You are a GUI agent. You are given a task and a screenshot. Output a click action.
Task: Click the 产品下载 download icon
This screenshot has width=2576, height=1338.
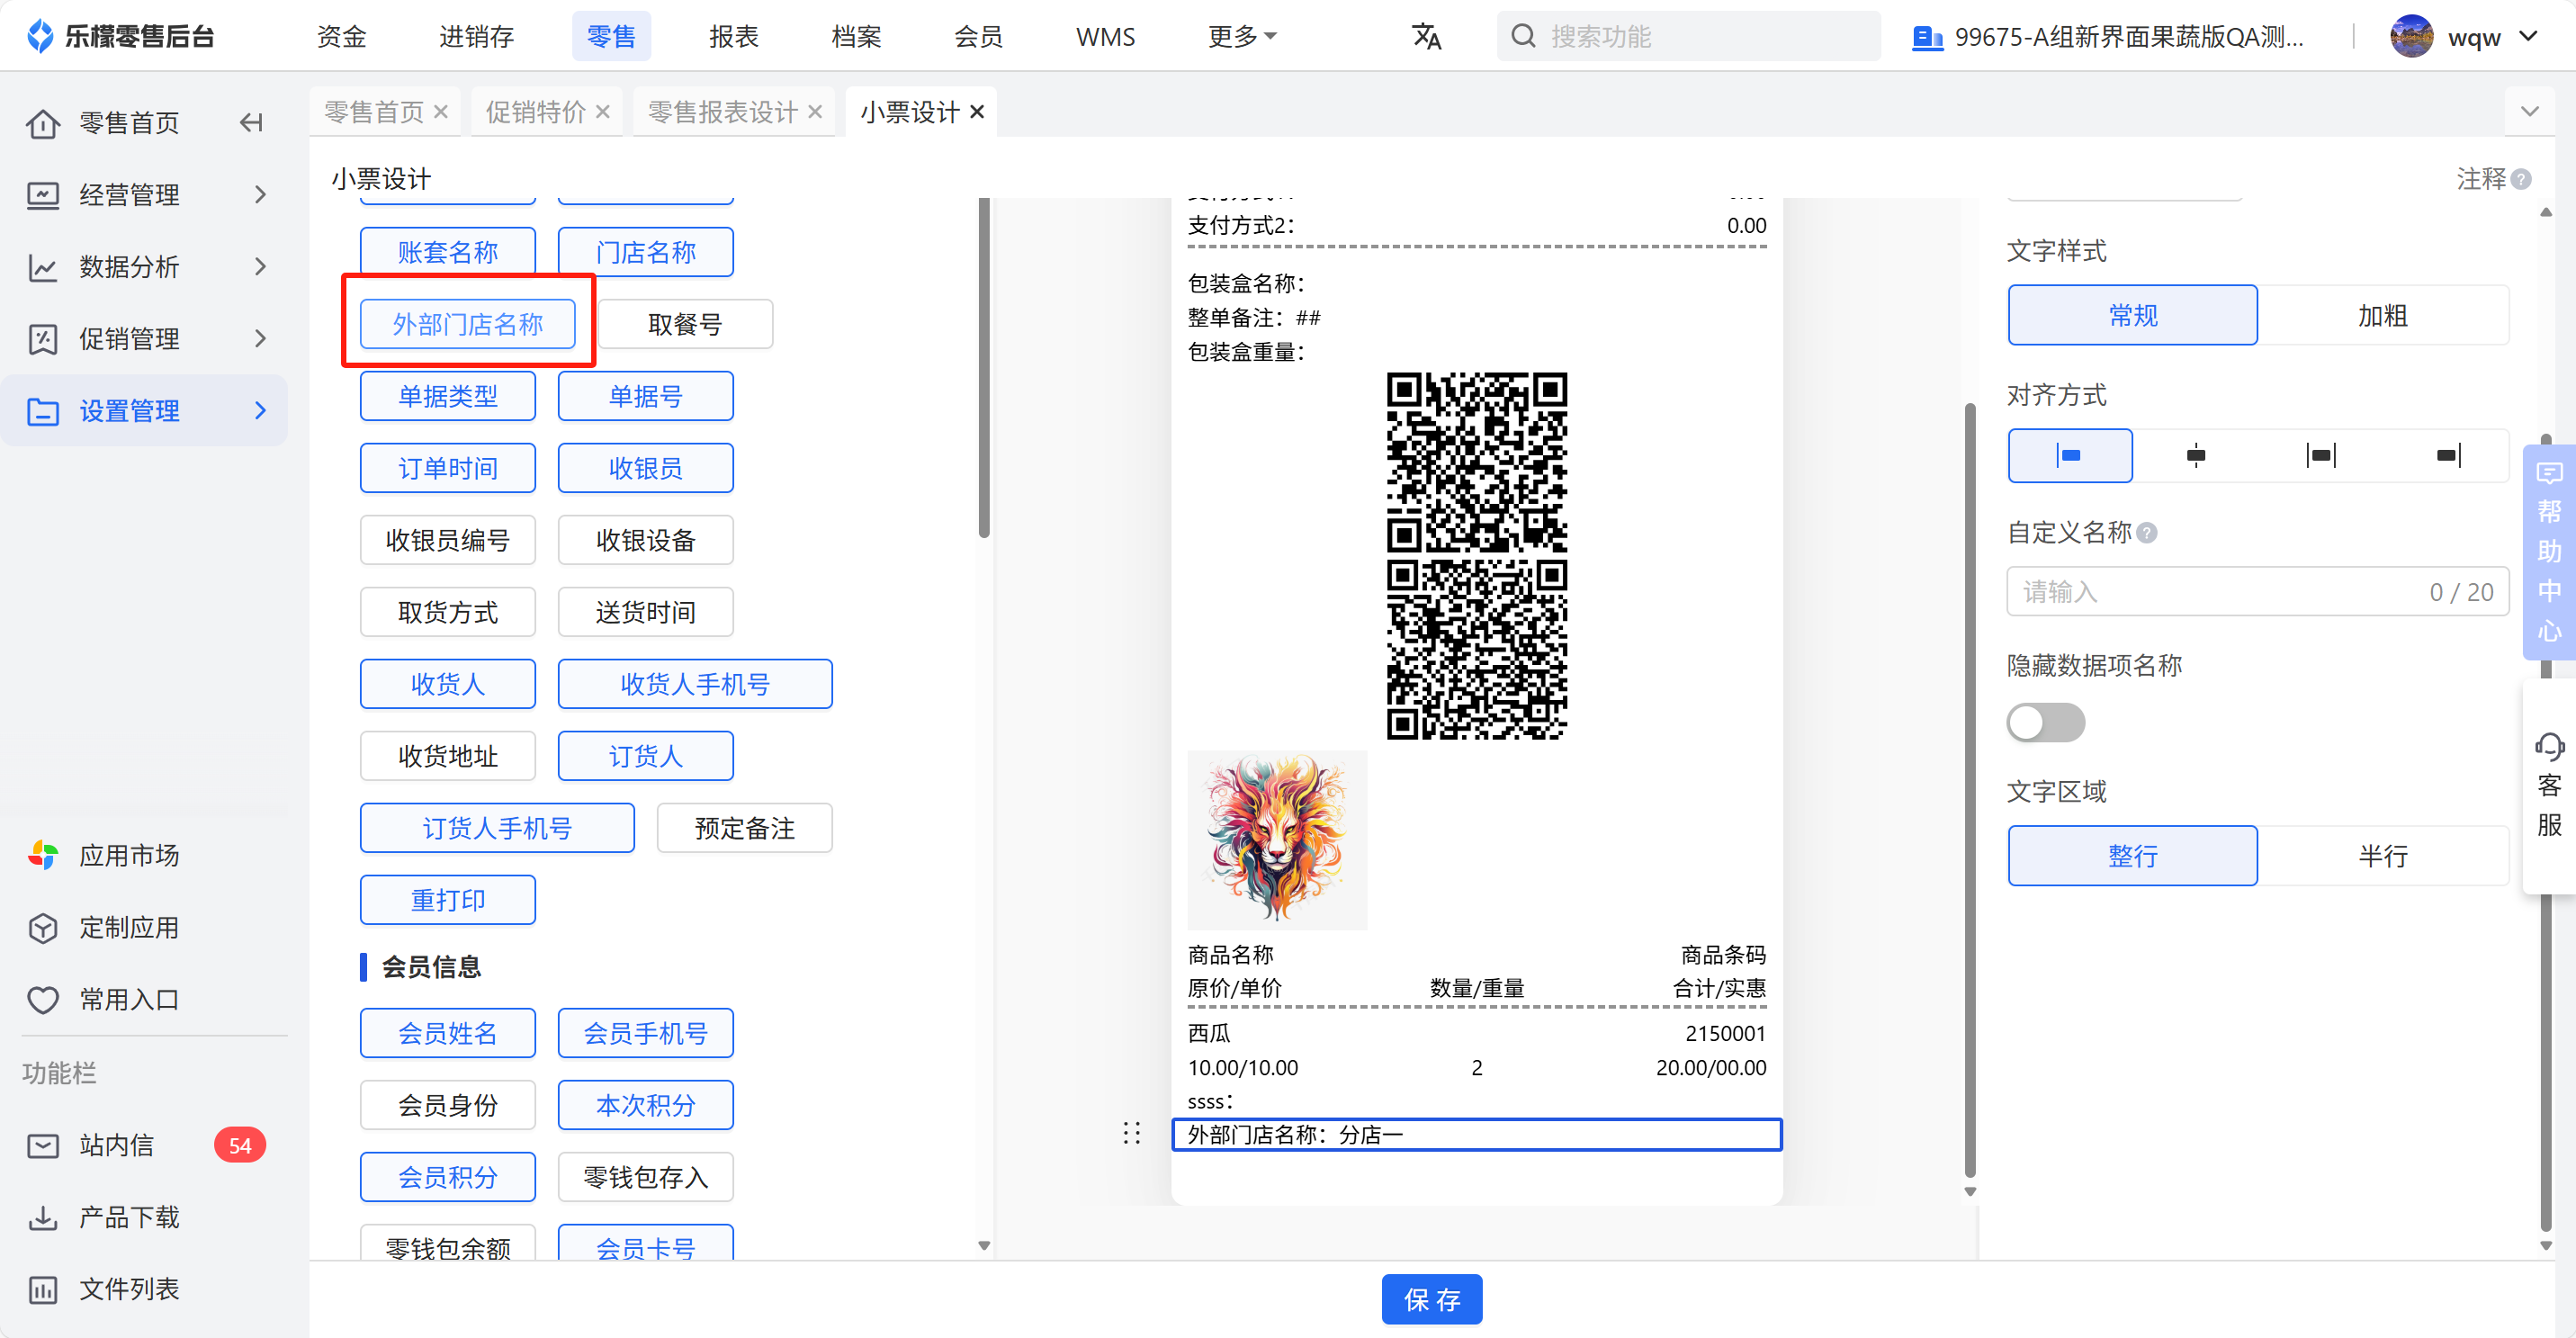(43, 1217)
